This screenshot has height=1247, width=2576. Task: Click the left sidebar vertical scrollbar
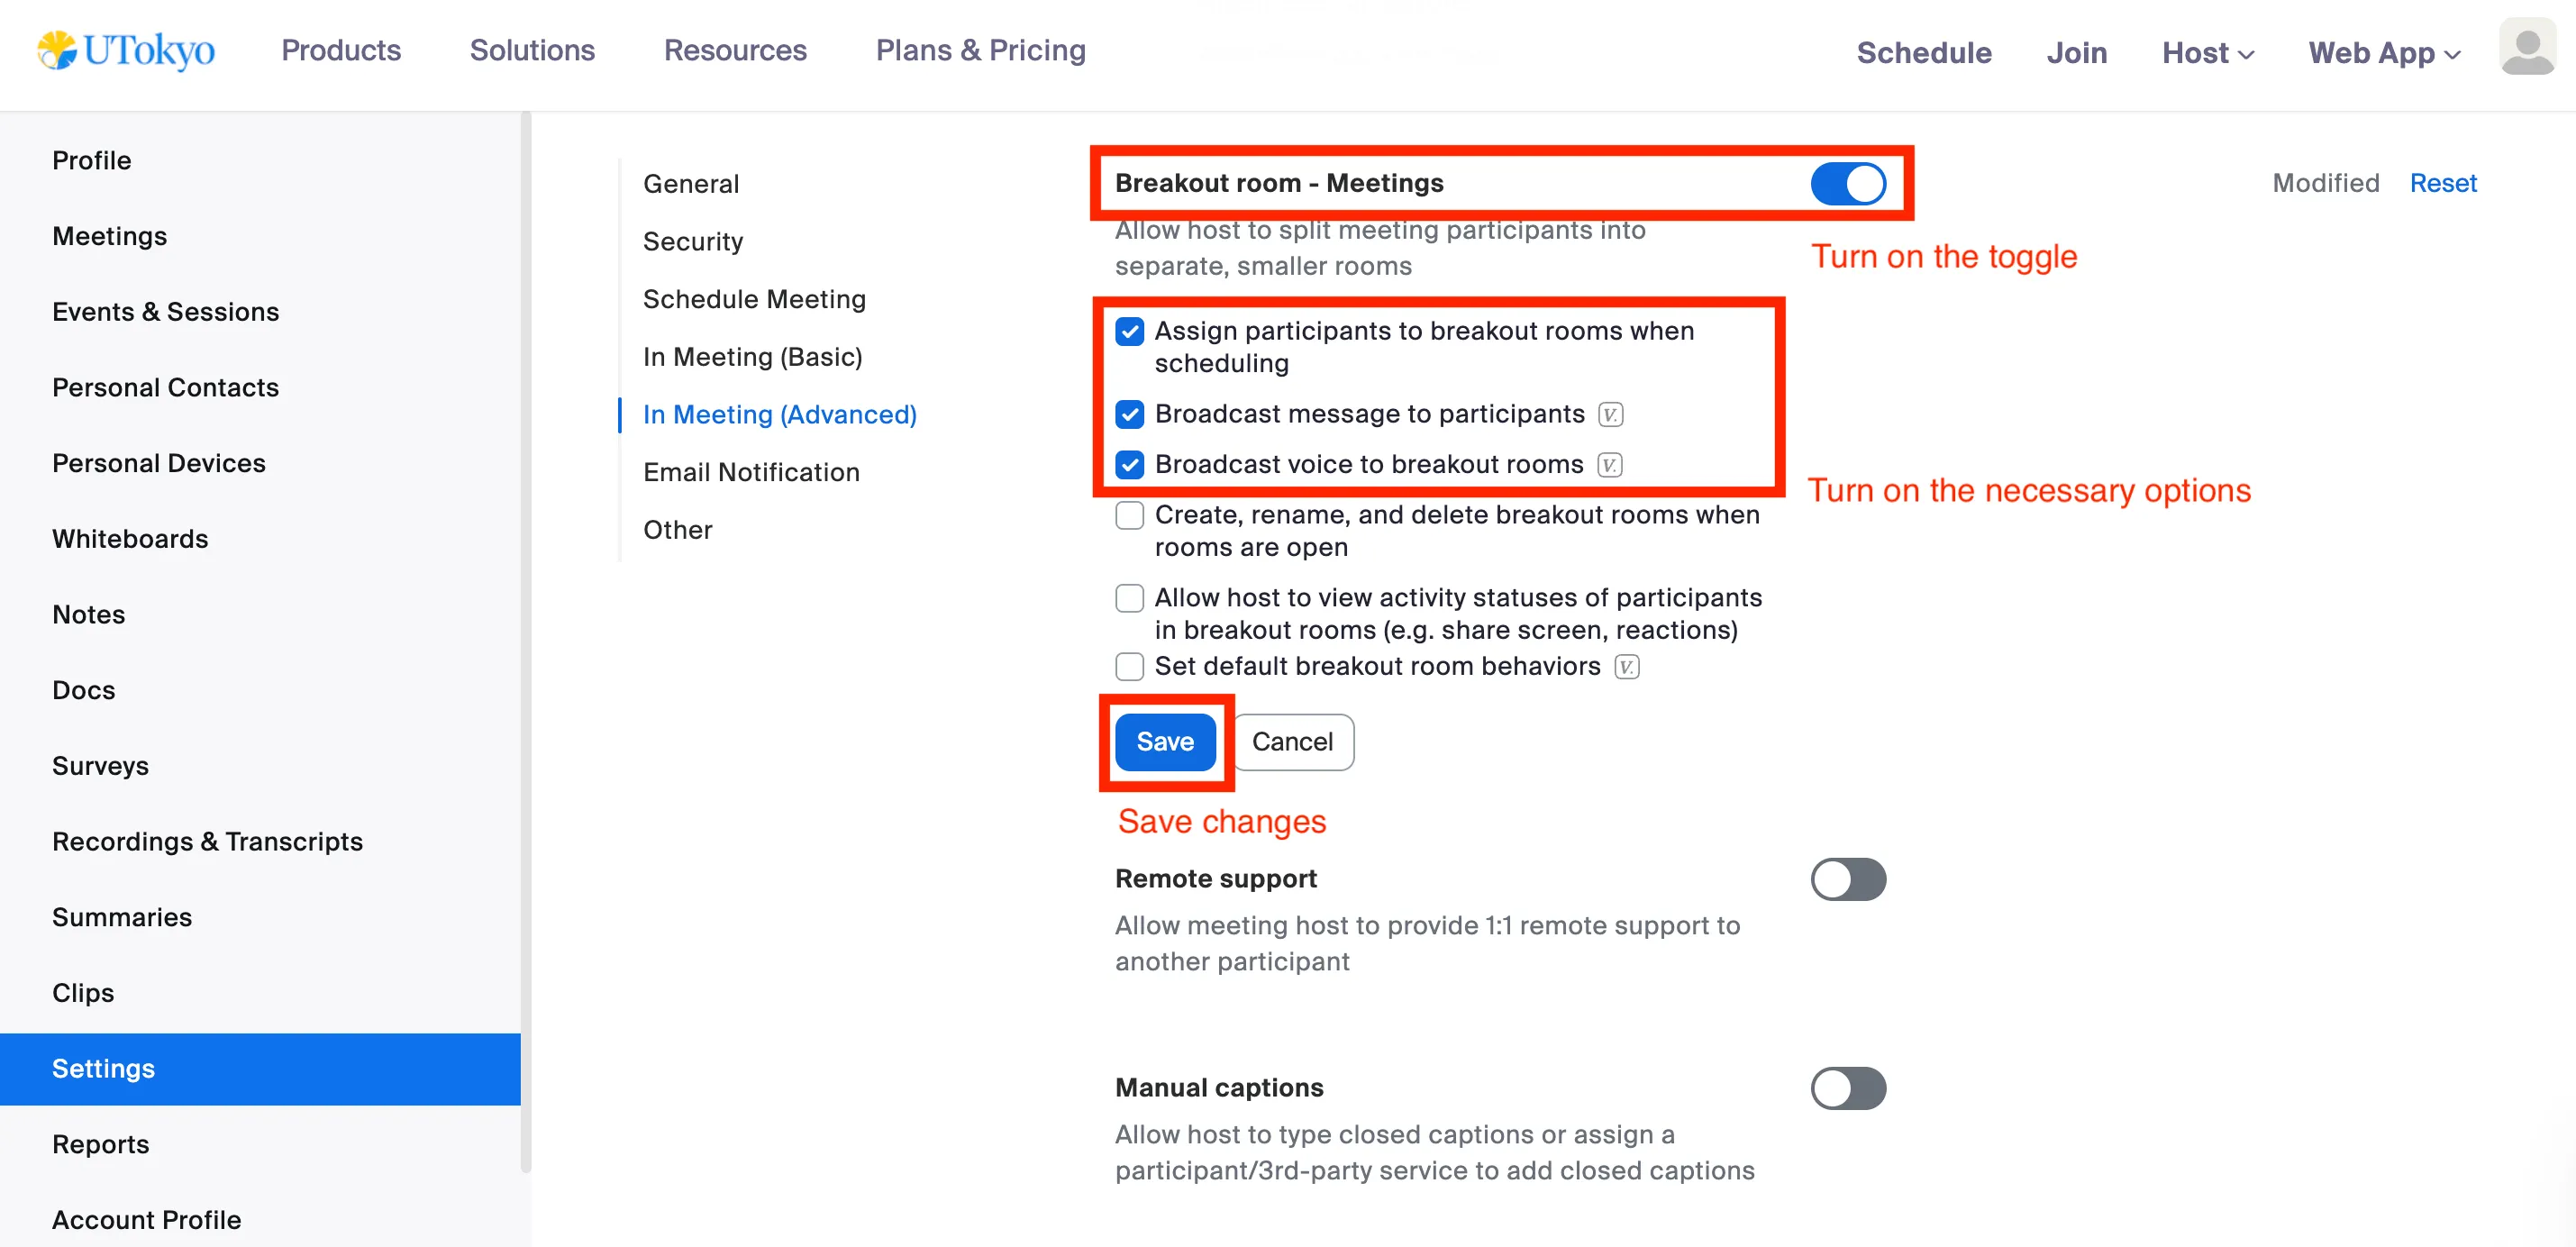(526, 640)
